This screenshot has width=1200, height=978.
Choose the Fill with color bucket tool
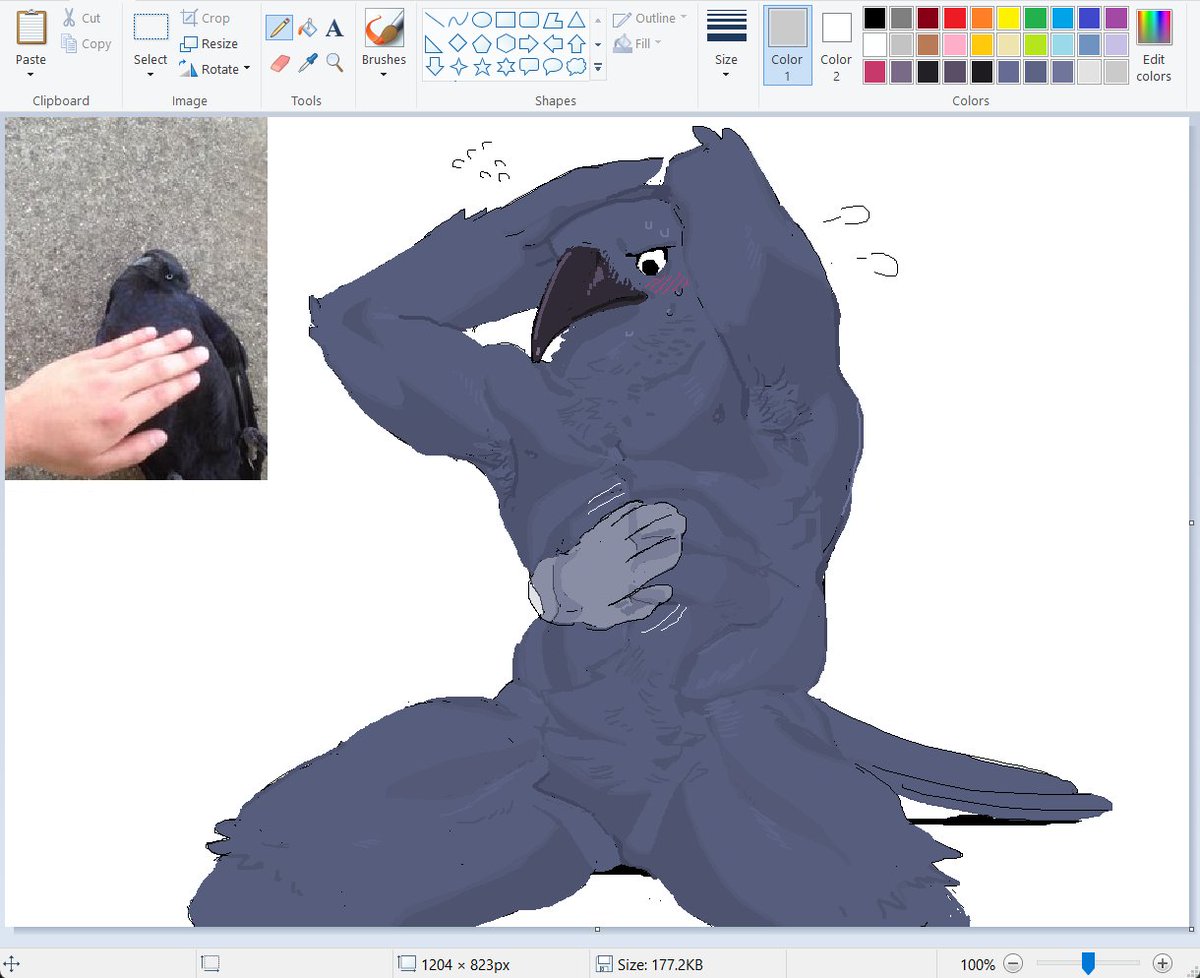click(x=307, y=28)
